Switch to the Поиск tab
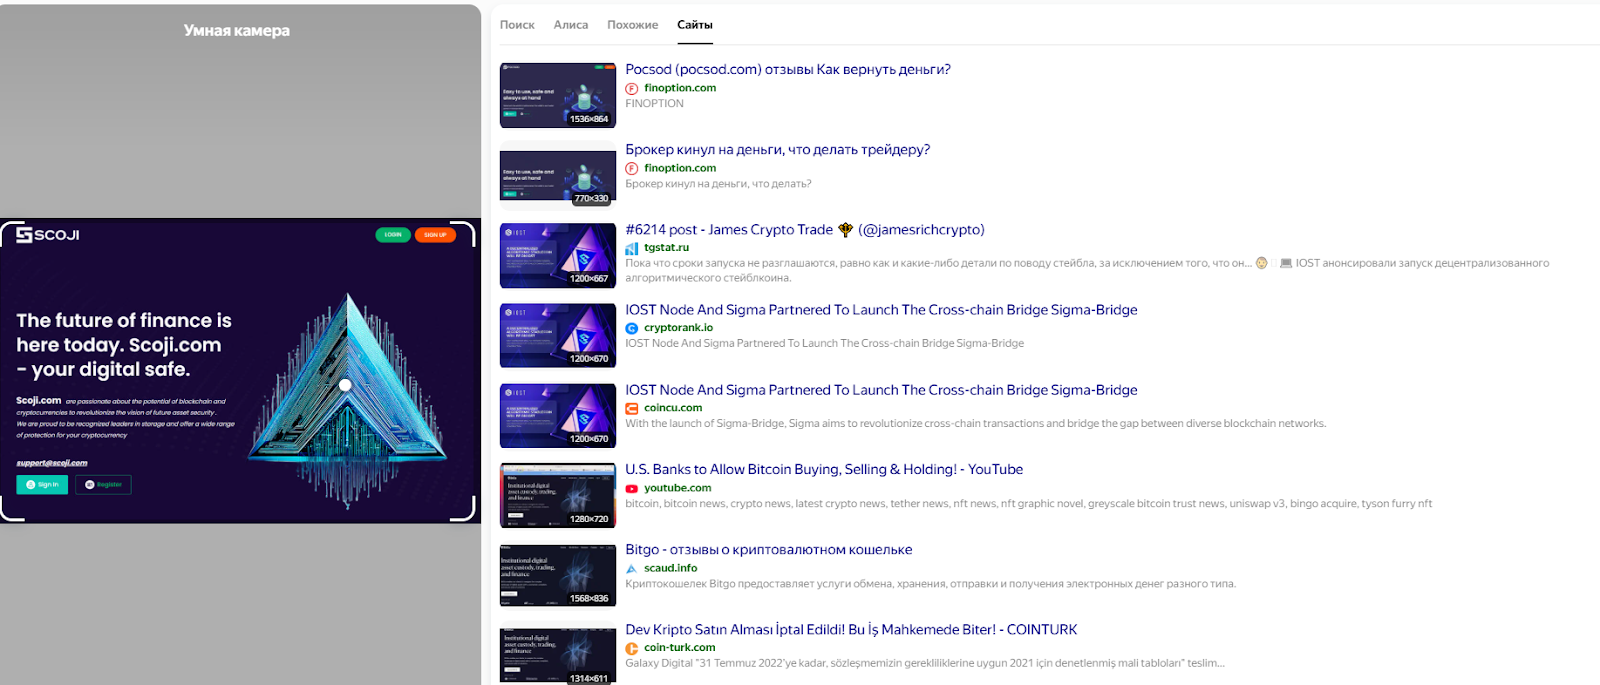 pyautogui.click(x=517, y=25)
